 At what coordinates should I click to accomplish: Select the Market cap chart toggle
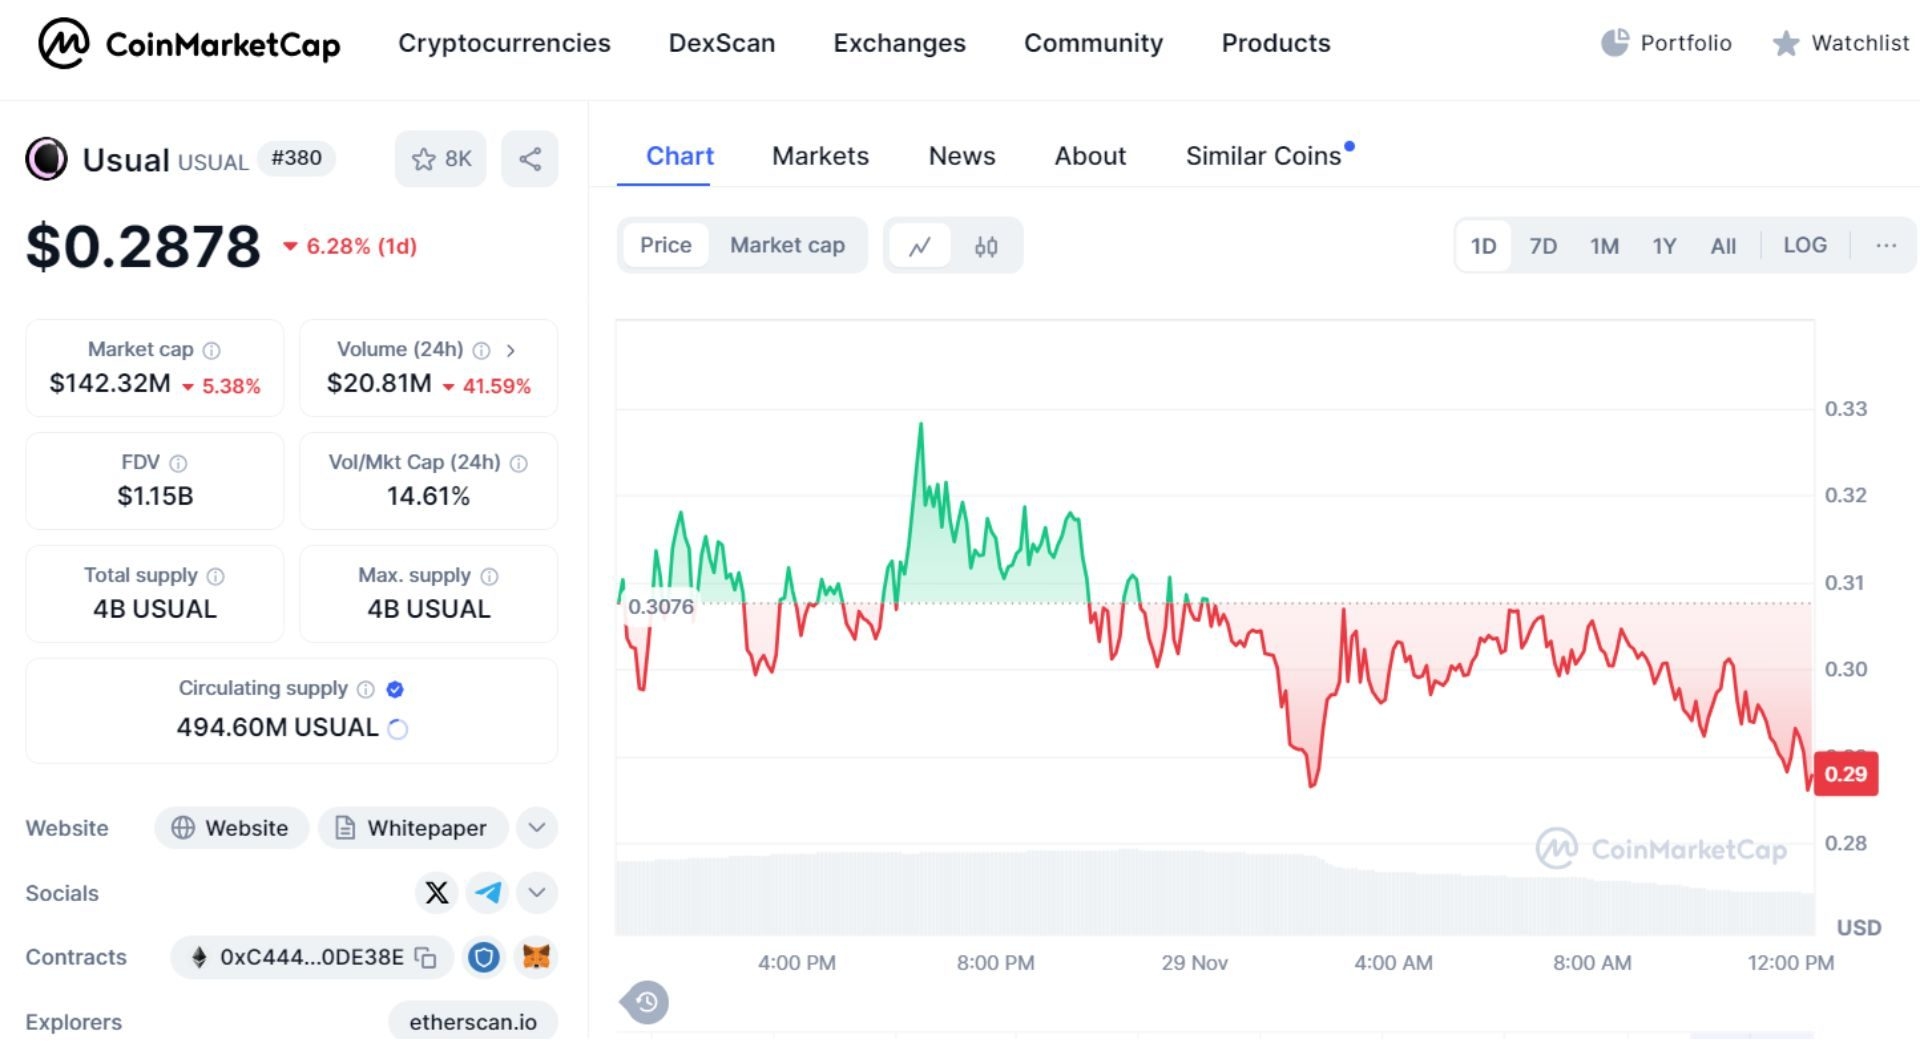pyautogui.click(x=787, y=245)
